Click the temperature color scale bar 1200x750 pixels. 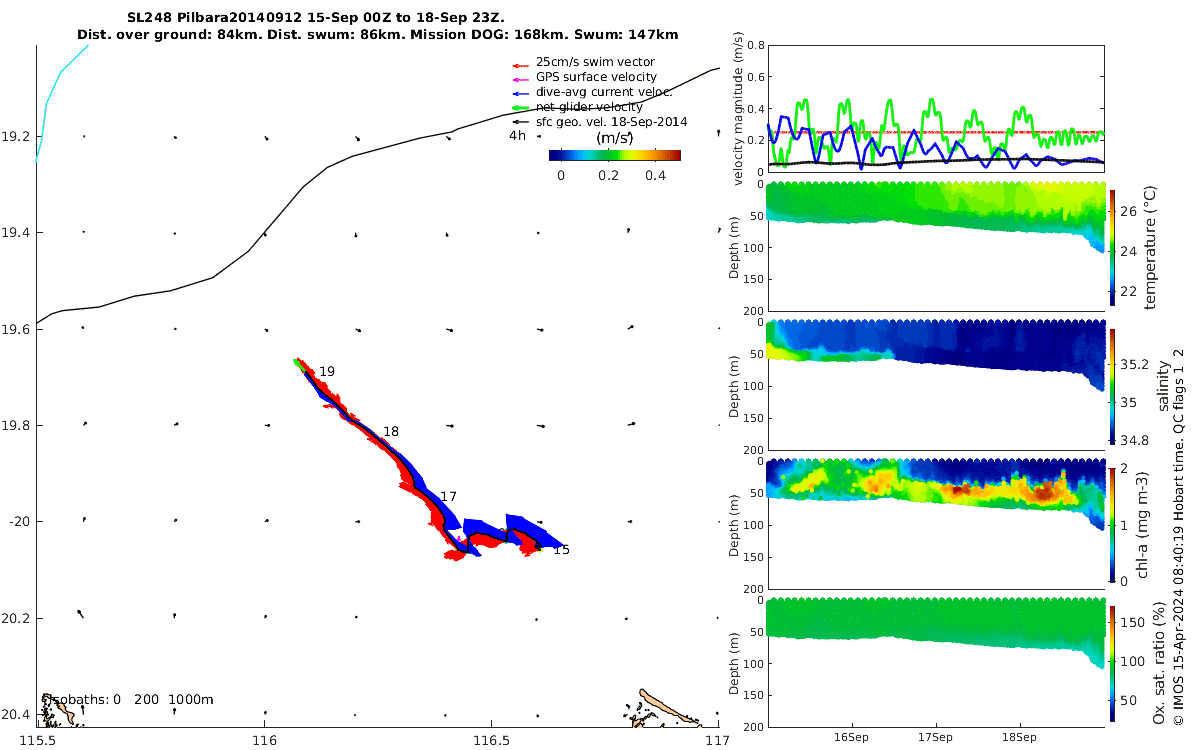click(x=1112, y=246)
